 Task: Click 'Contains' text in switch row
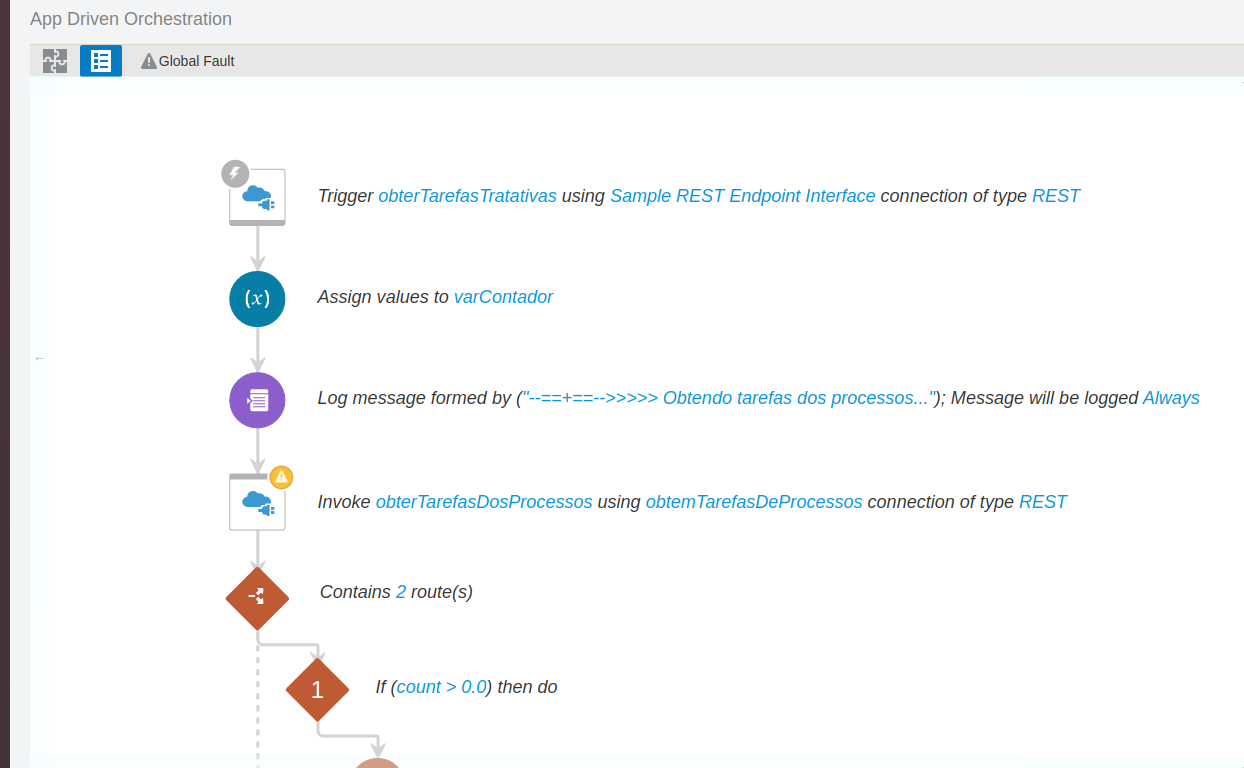pos(355,592)
